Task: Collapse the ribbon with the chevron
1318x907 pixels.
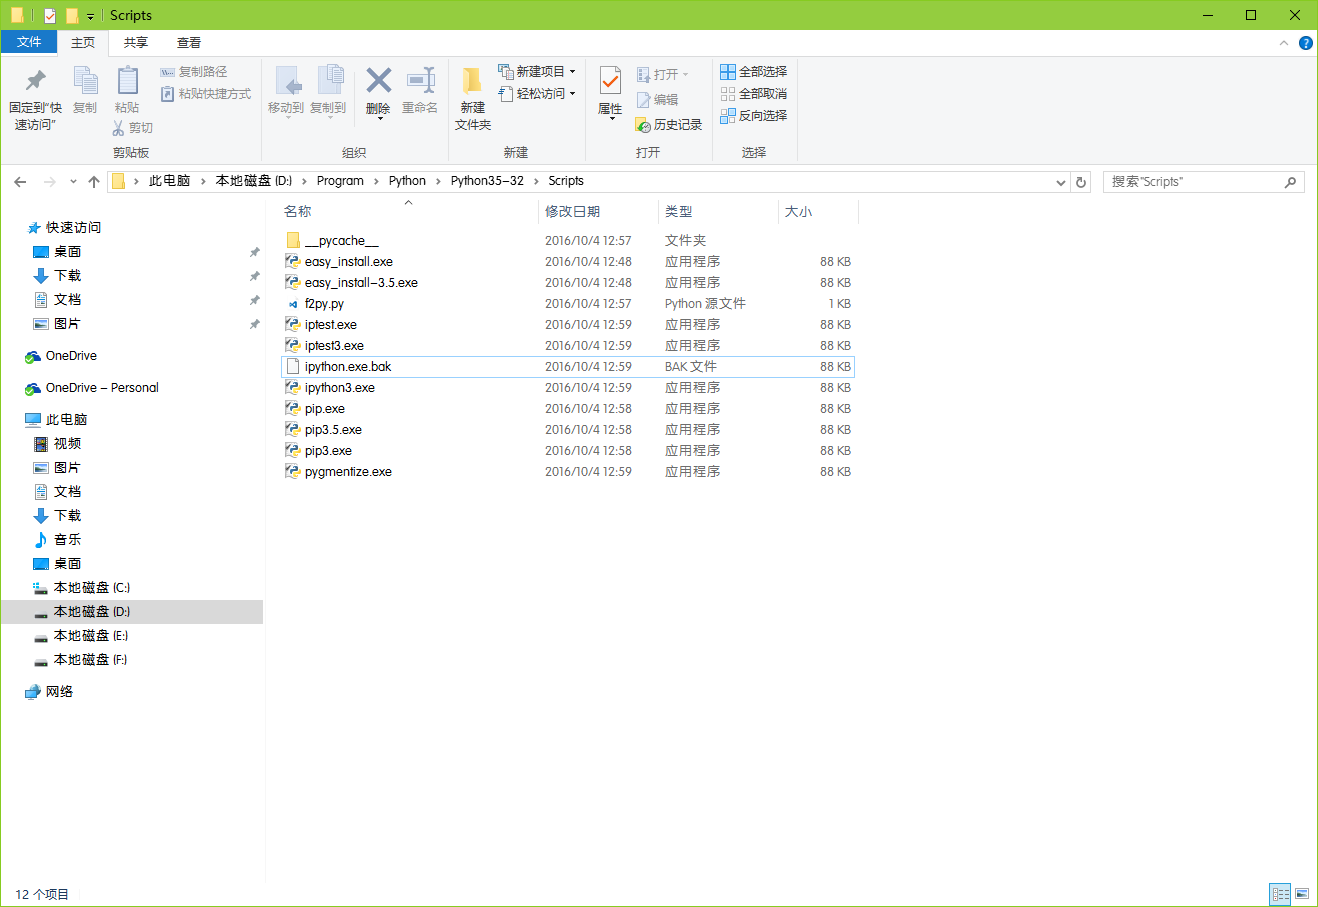Action: click(1284, 43)
